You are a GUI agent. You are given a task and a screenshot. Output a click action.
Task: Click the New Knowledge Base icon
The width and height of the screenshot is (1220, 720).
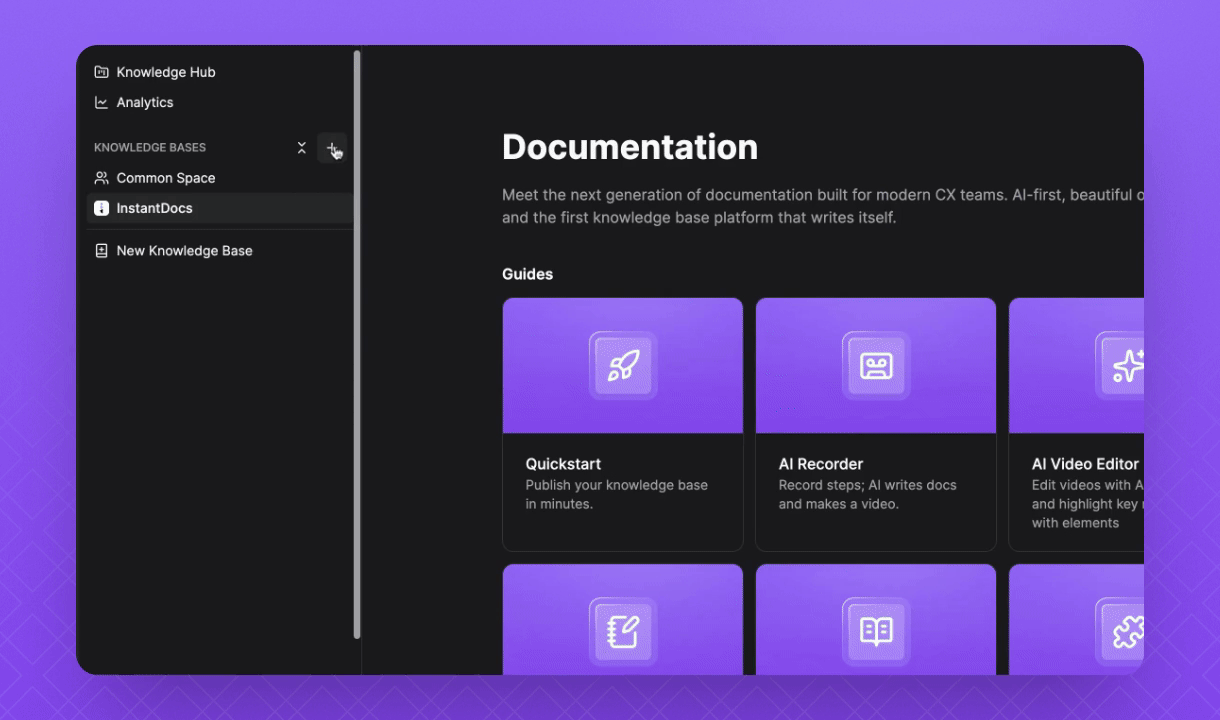[x=101, y=251]
